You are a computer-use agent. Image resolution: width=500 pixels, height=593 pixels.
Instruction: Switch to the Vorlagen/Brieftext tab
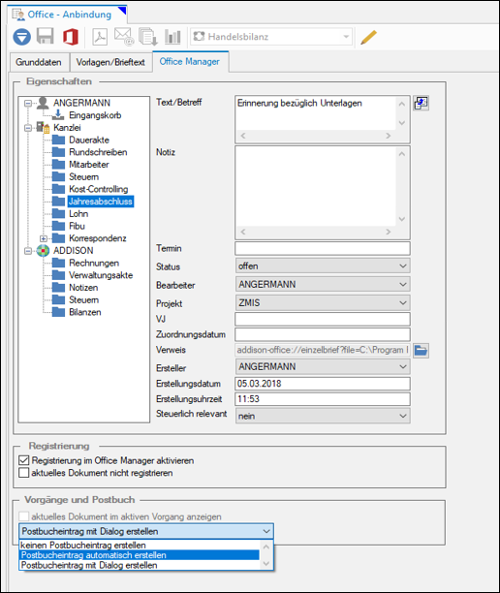coord(110,62)
